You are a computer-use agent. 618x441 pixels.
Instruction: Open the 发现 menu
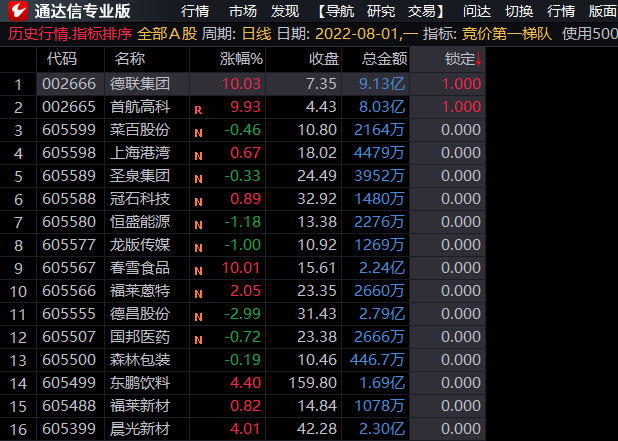pos(285,11)
